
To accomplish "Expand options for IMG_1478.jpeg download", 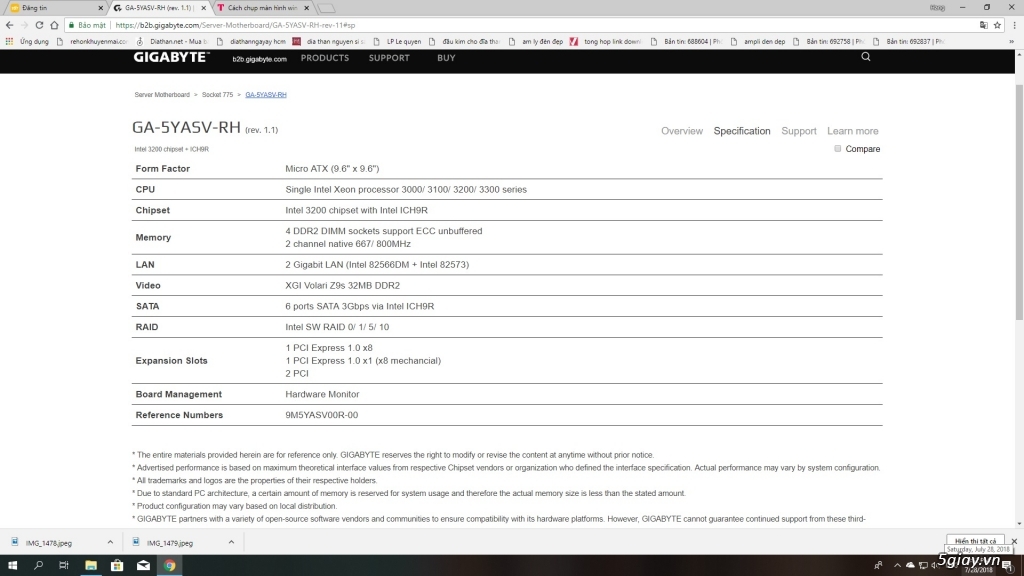I will tap(109, 540).
